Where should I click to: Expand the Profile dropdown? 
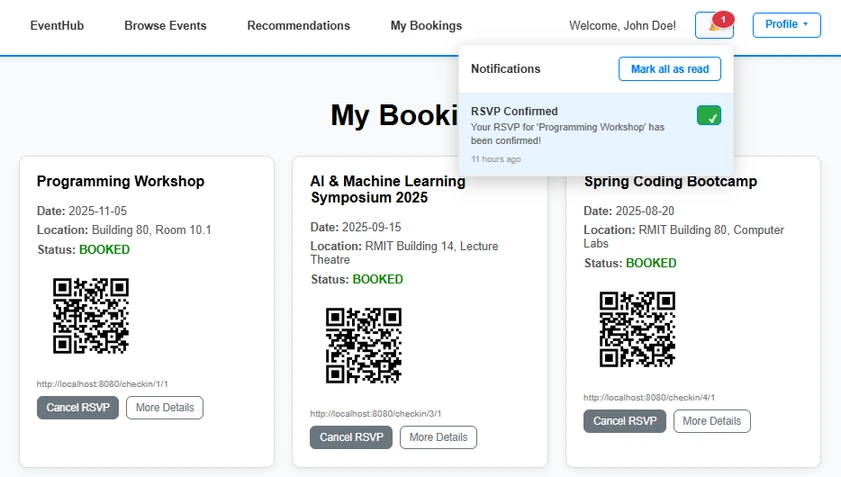(786, 25)
